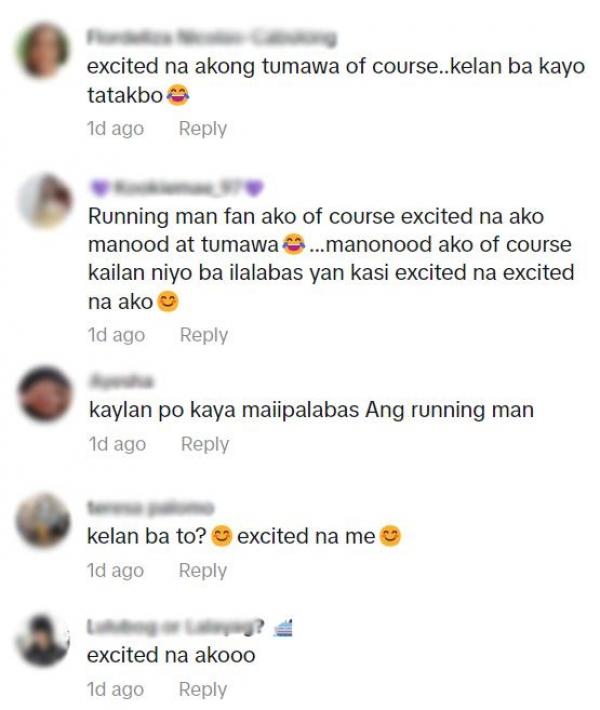Viewport: 600px width, 710px height.
Task: Click the purple-heart username above 'Running man fan'
Action: pos(177,187)
